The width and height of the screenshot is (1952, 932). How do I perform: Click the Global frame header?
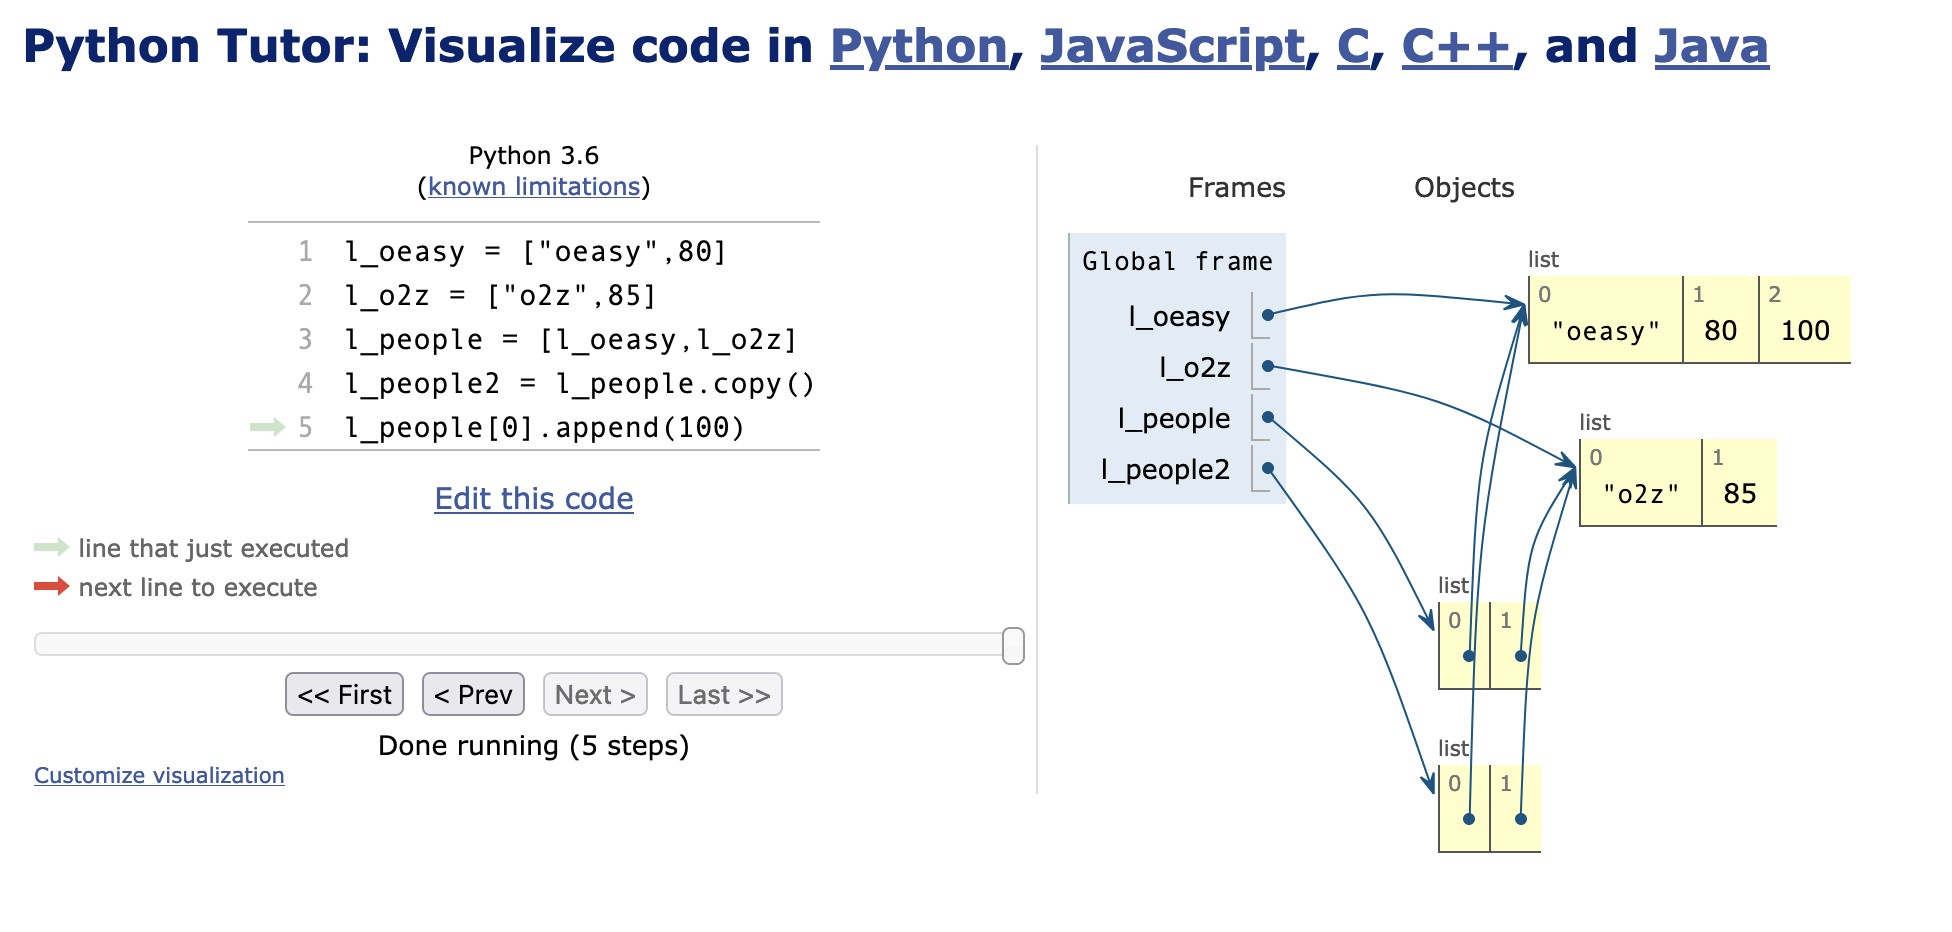click(1177, 261)
